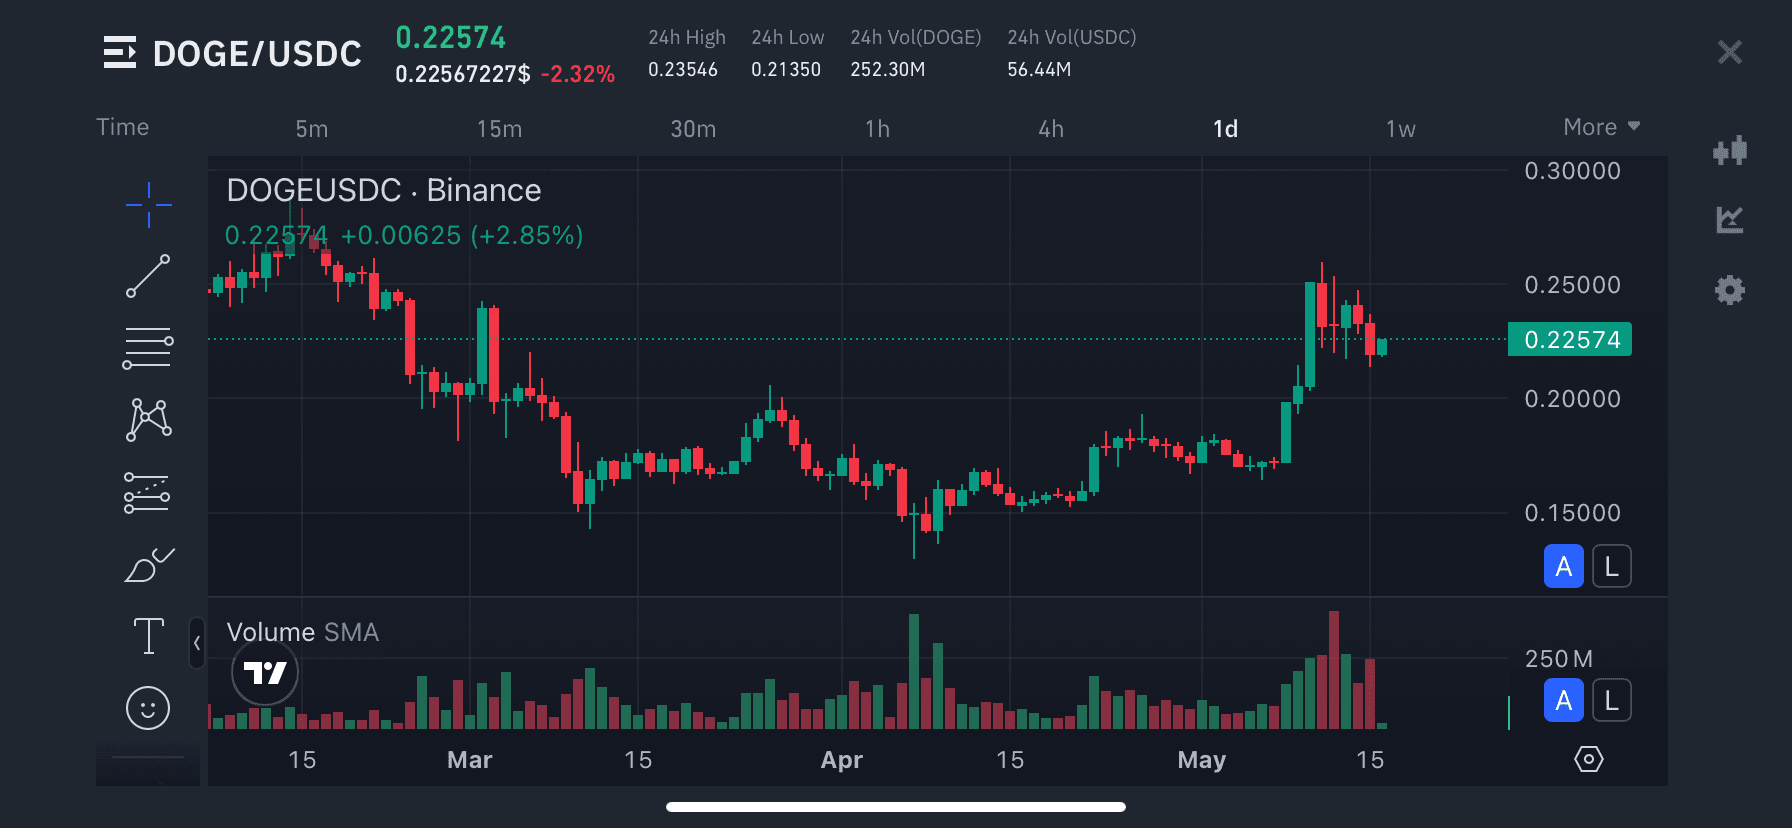
Task: Select the text annotation tool
Action: tap(148, 636)
